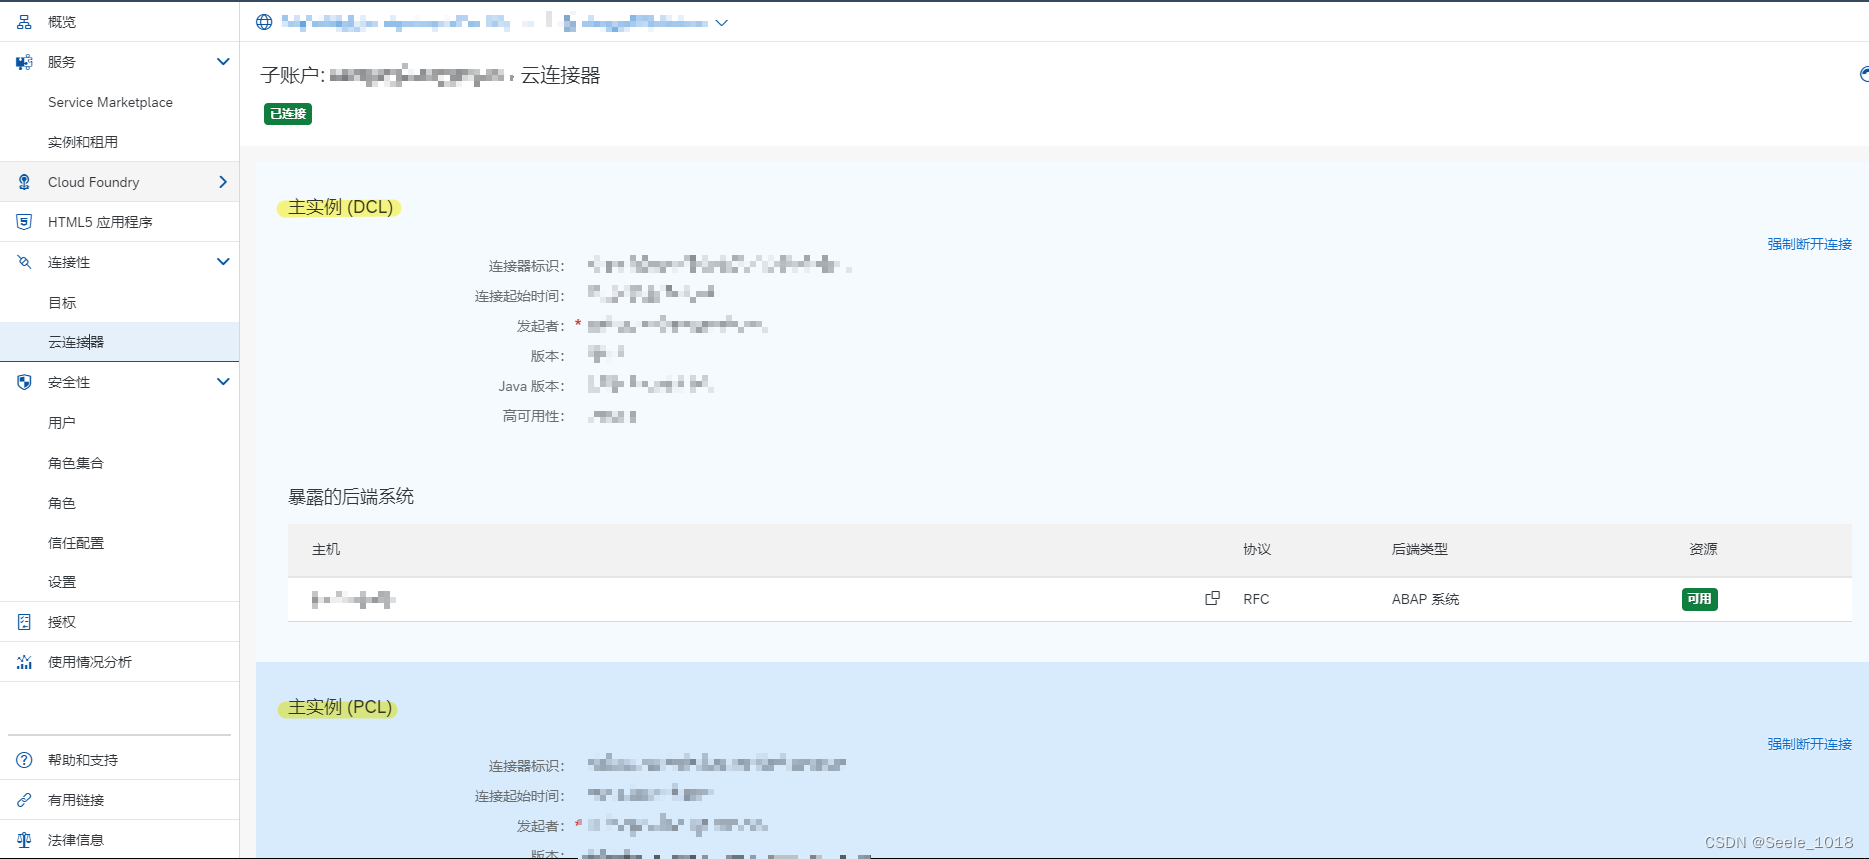Click the 主机 column header
The height and width of the screenshot is (859, 1869).
click(326, 549)
